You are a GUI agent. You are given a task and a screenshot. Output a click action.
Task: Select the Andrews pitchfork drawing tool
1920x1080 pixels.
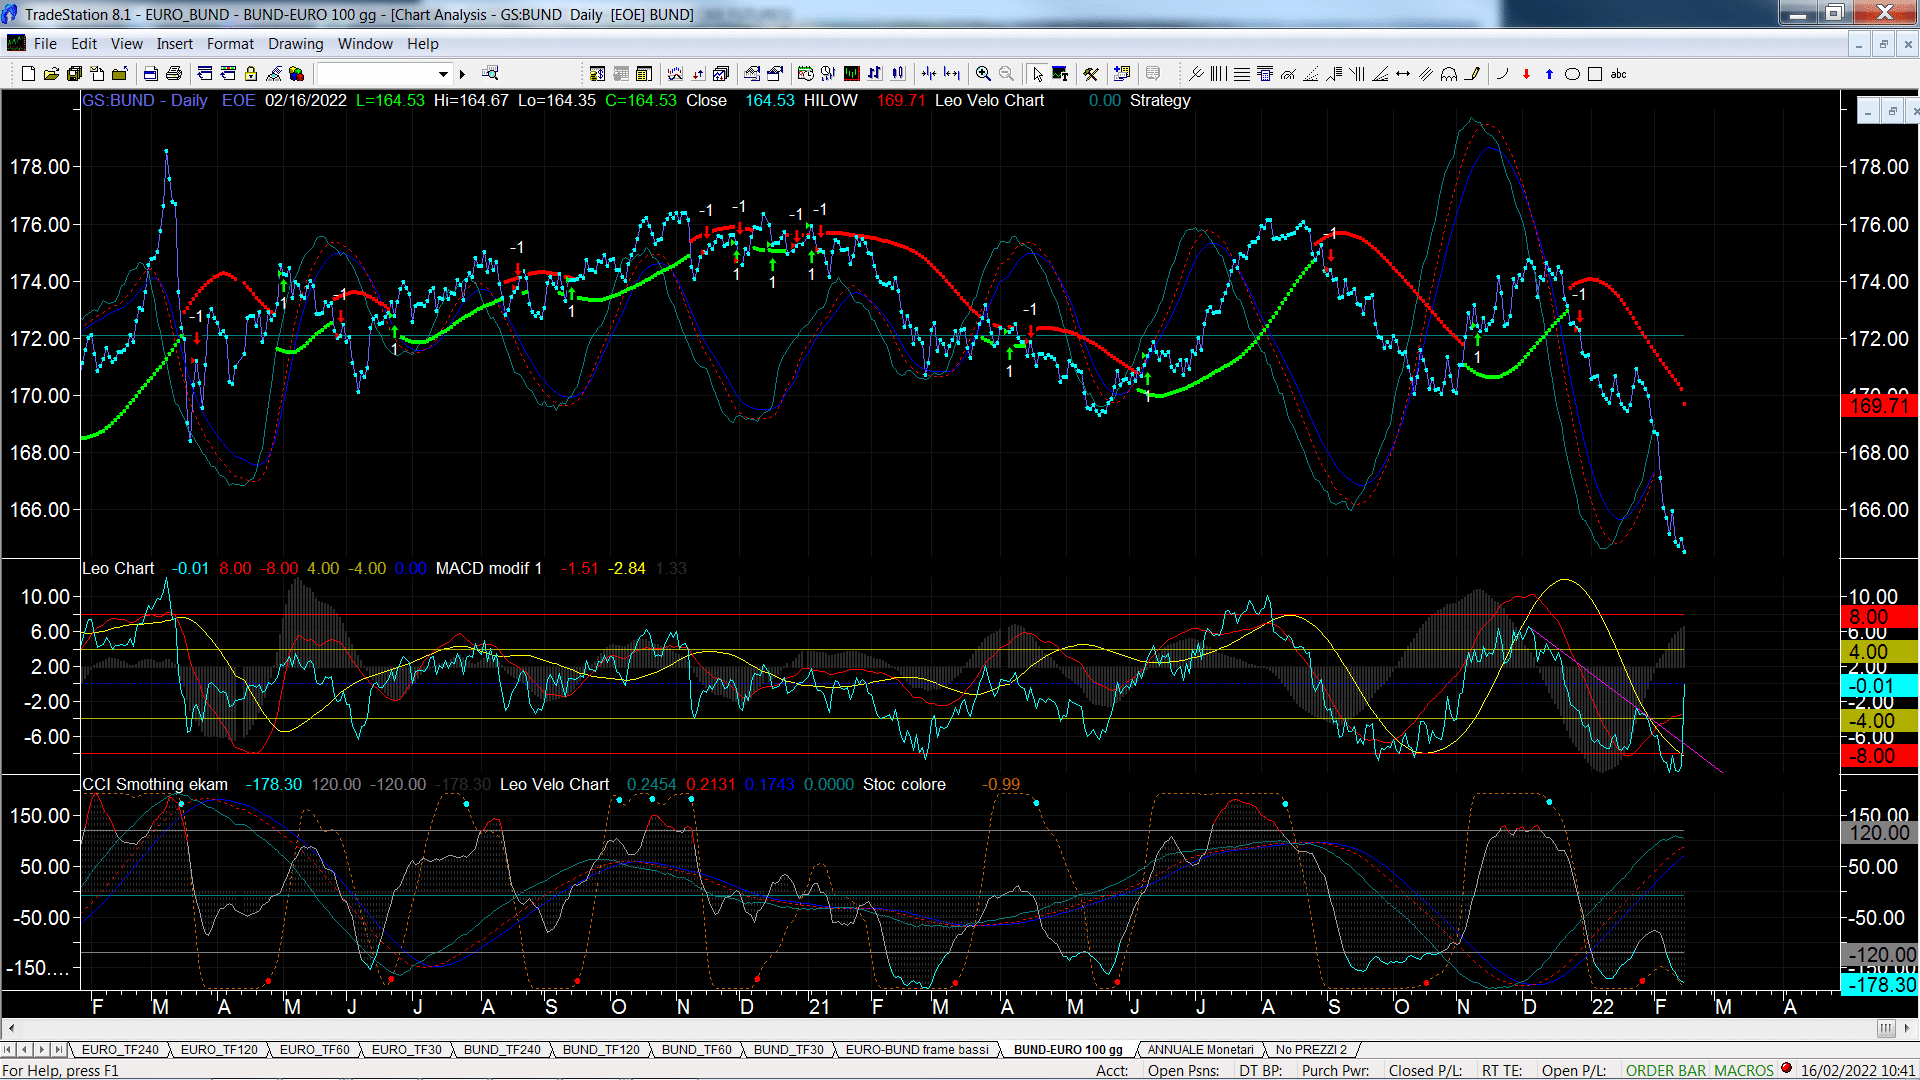tap(1196, 73)
